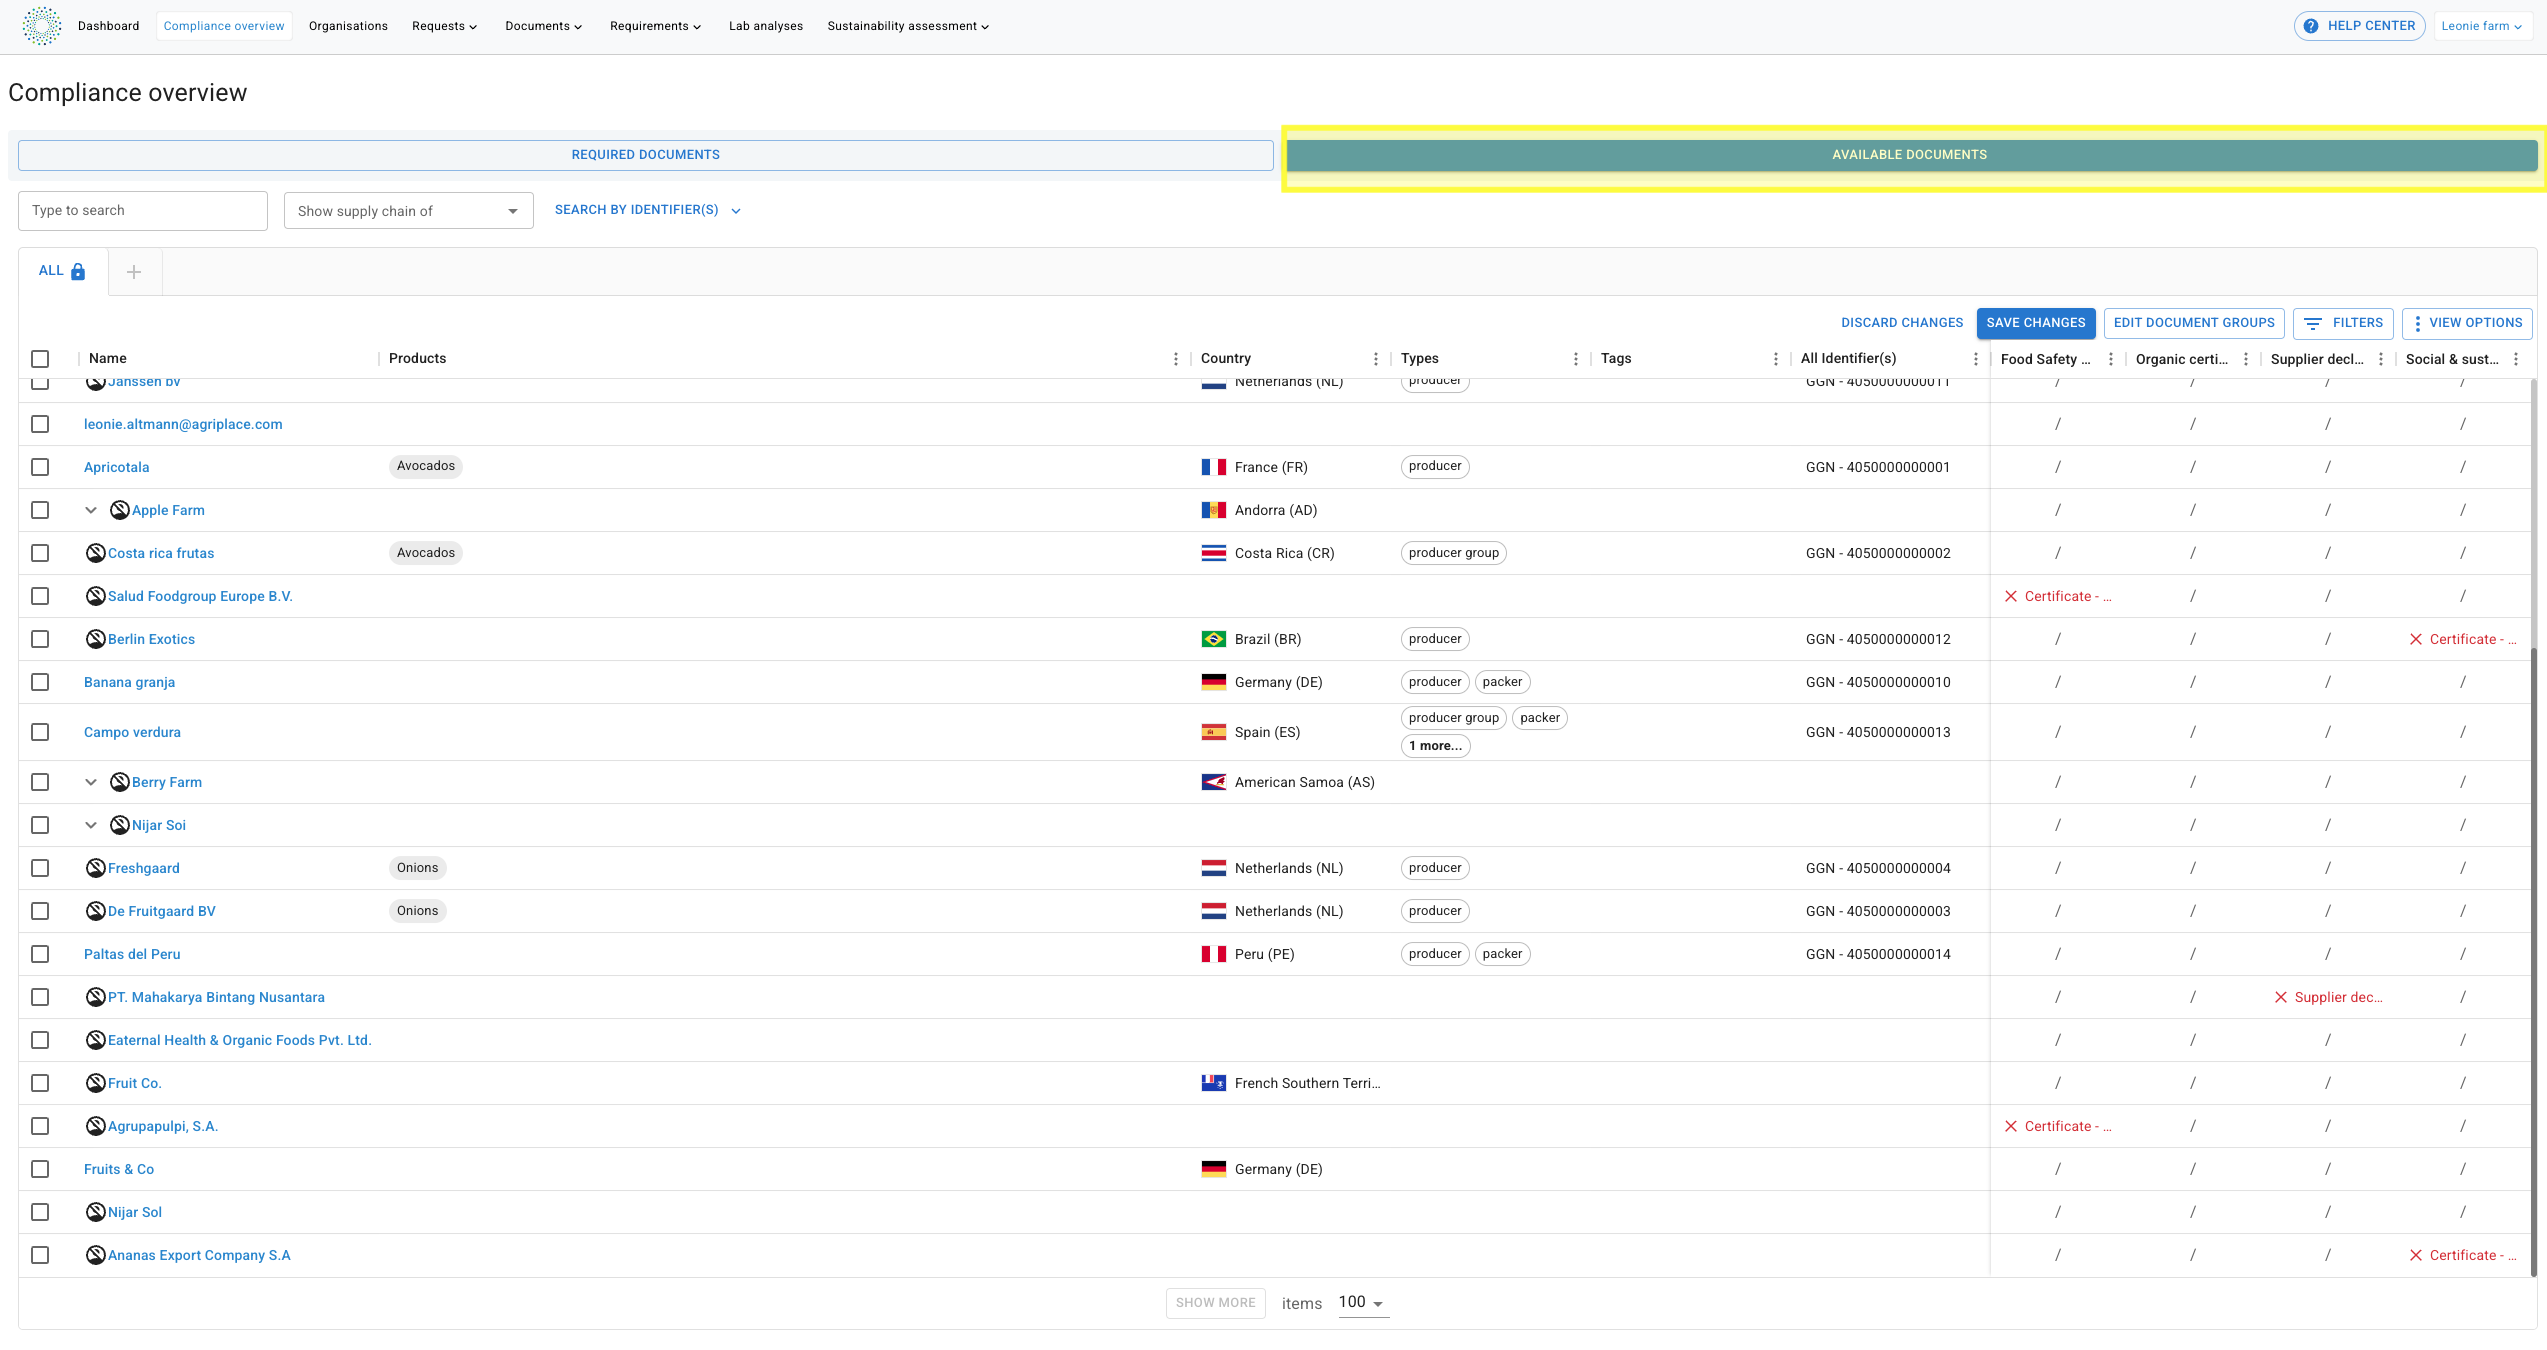The width and height of the screenshot is (2547, 1350).
Task: Go to the Dashboard page
Action: pos(109,26)
